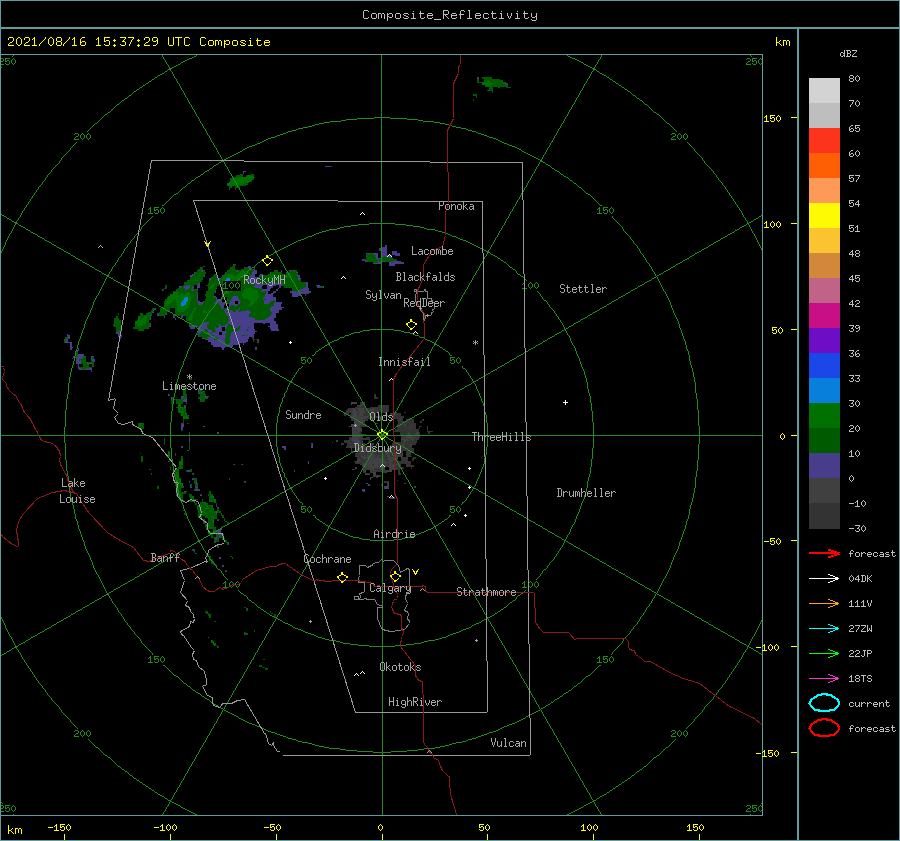Click the asterisk marker east of Innisfail

pyautogui.click(x=475, y=343)
